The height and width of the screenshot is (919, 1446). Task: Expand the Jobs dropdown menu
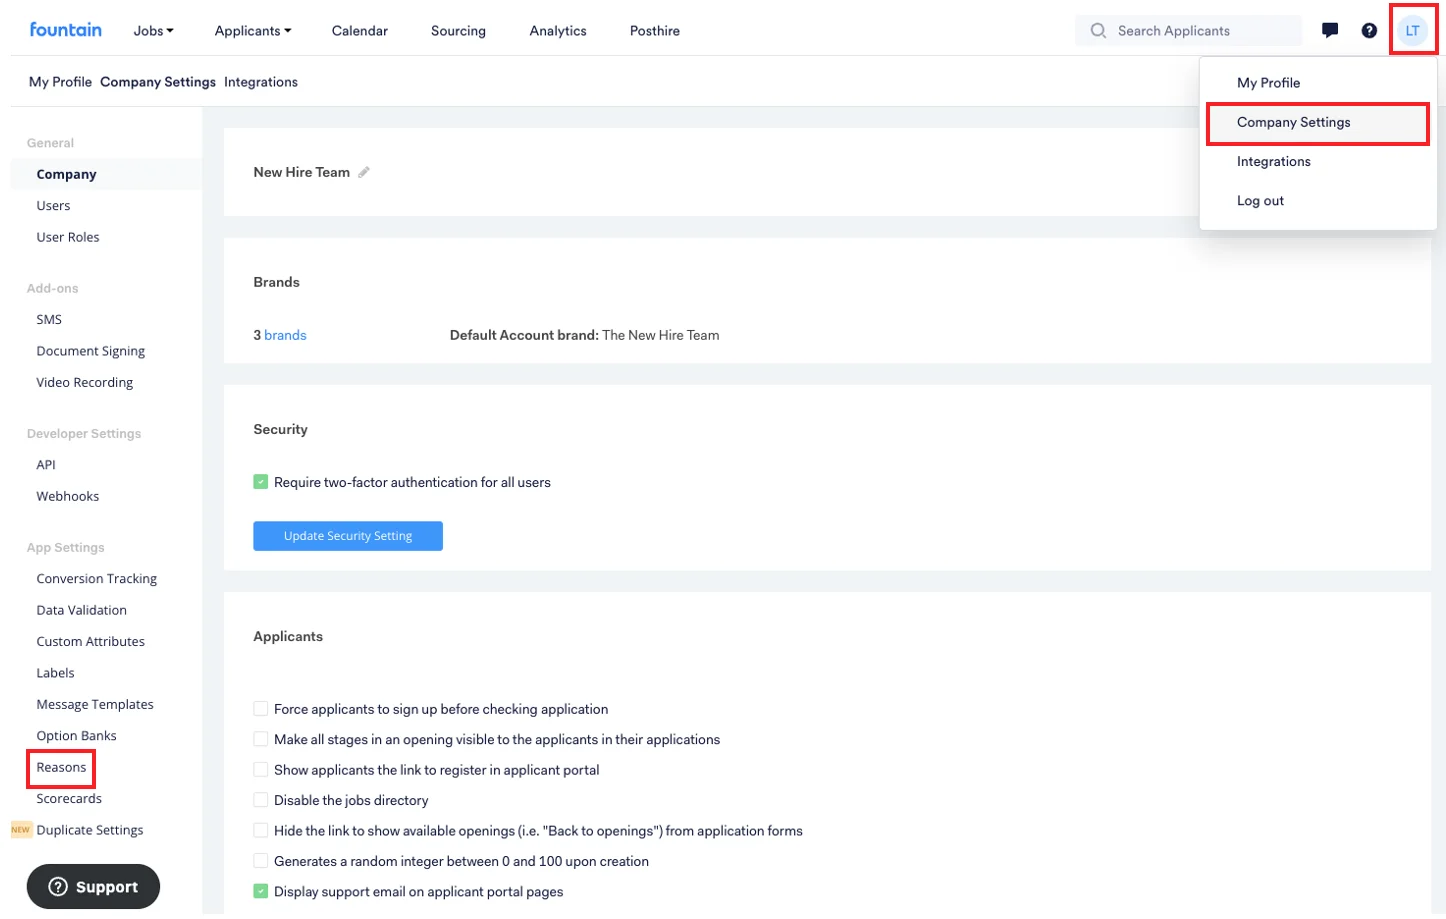(154, 31)
